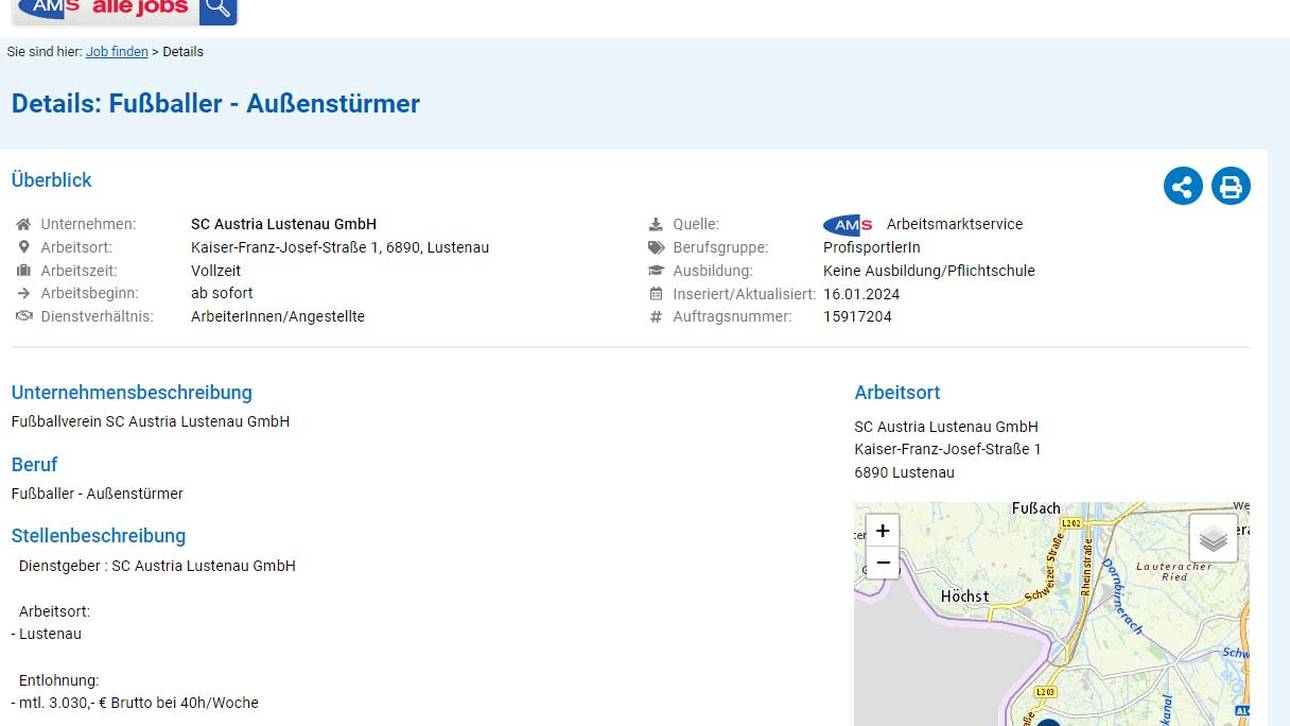The width and height of the screenshot is (1290, 726).
Task: Click 'Fußach' label on the map
Action: 1036,508
